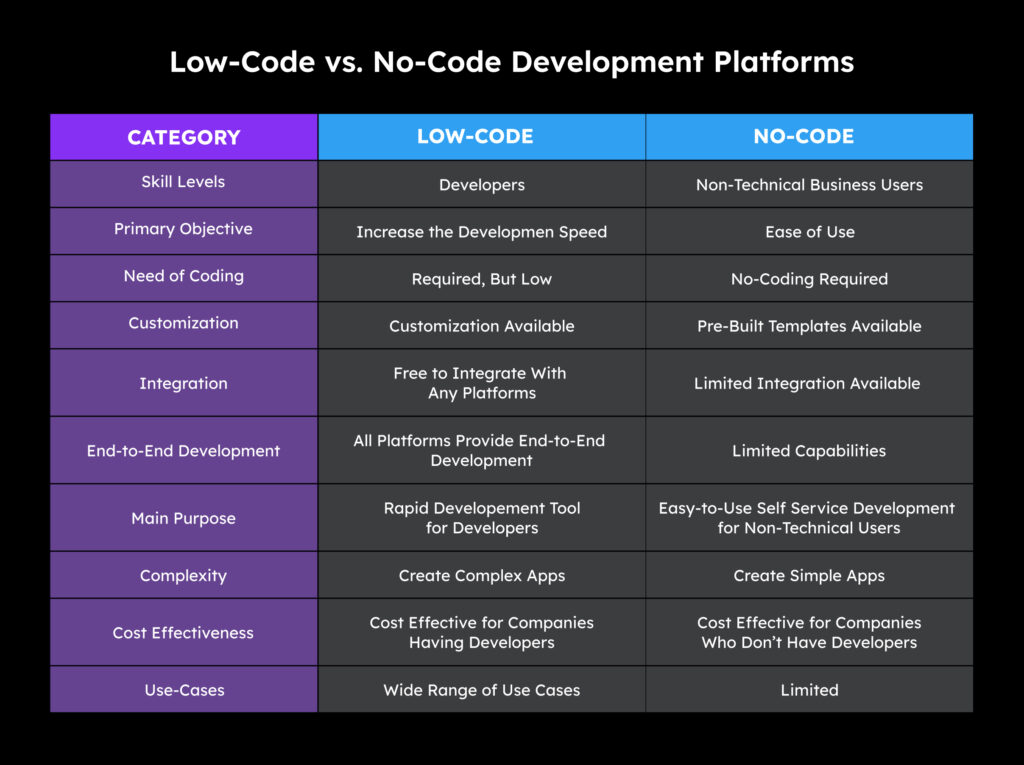The height and width of the screenshot is (765, 1024).
Task: Click 'Cost Effective for Companies Having Developers'
Action: point(482,632)
